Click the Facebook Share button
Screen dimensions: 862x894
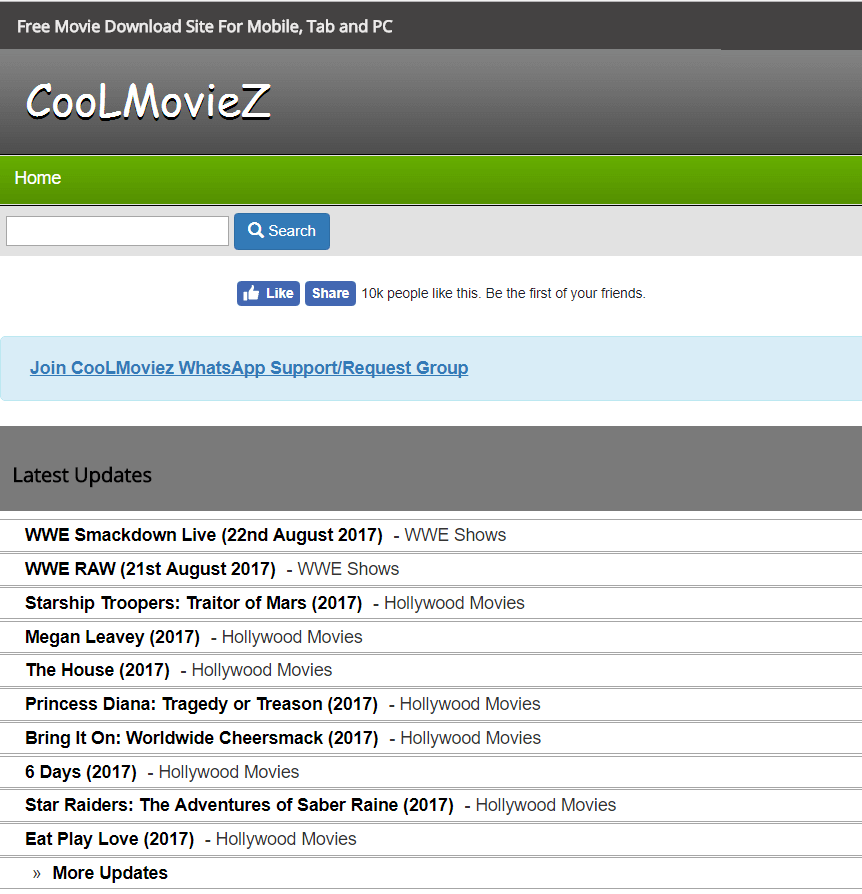pyautogui.click(x=330, y=293)
